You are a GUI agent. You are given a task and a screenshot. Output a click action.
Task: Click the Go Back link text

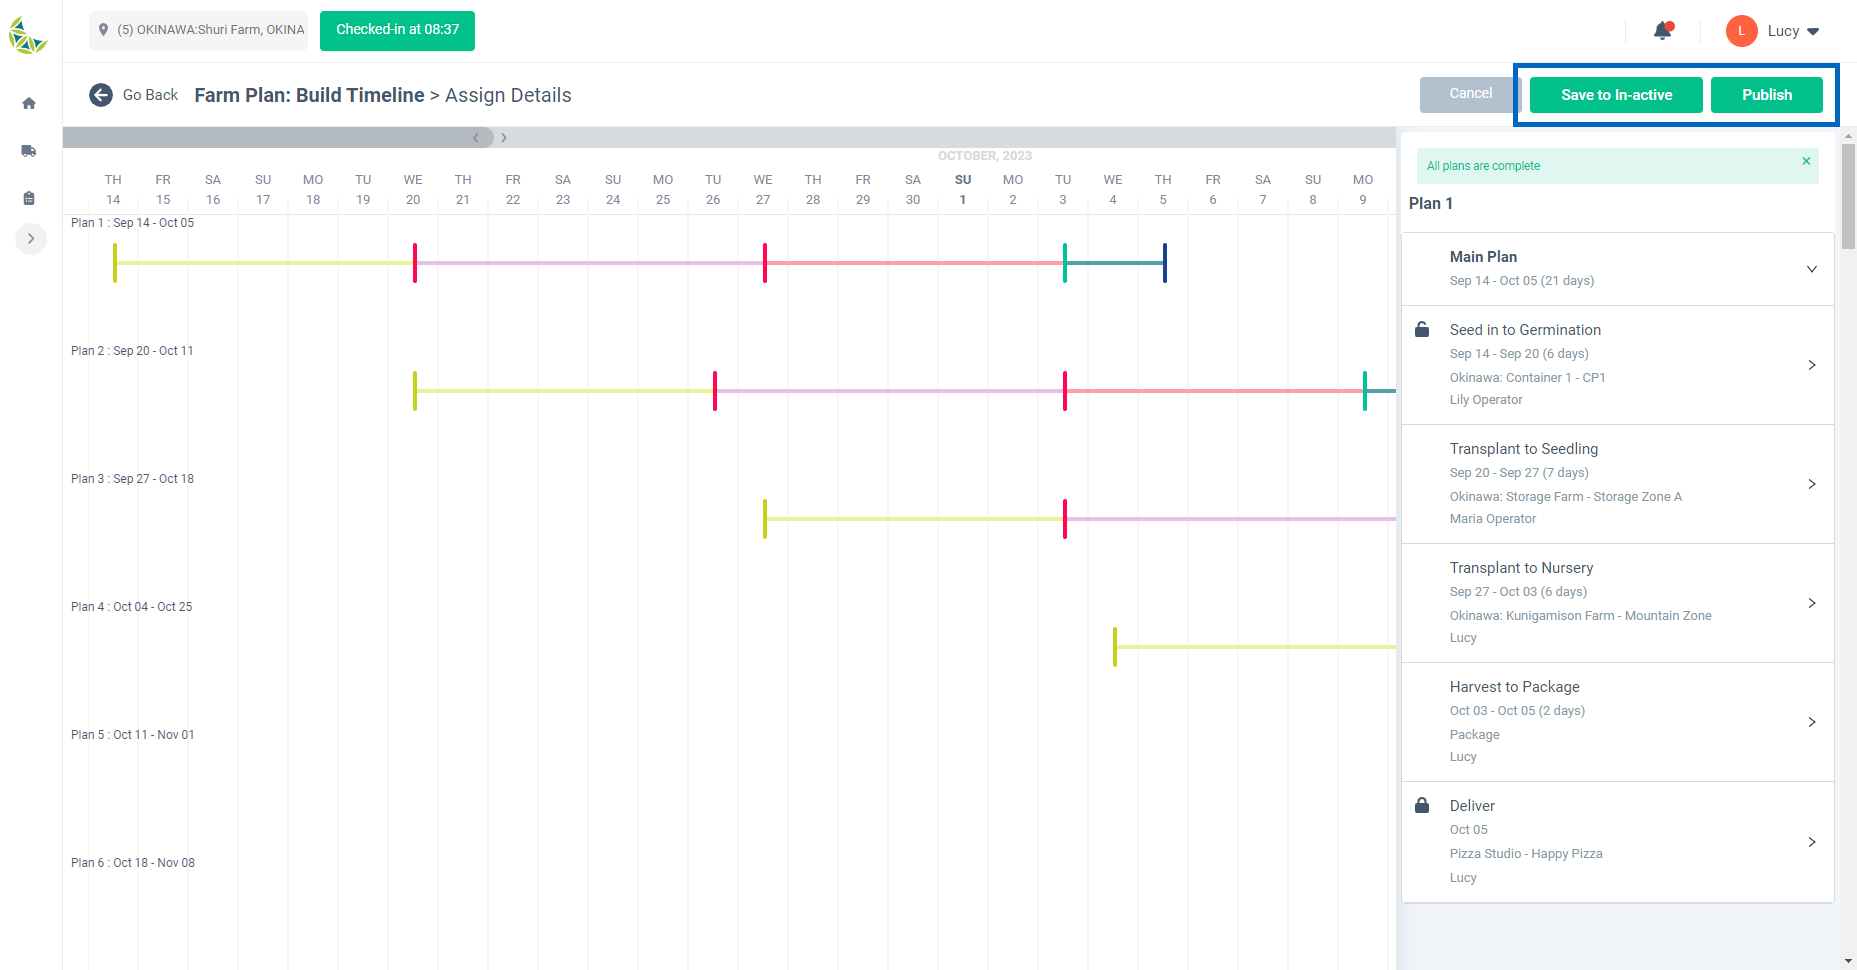[150, 95]
